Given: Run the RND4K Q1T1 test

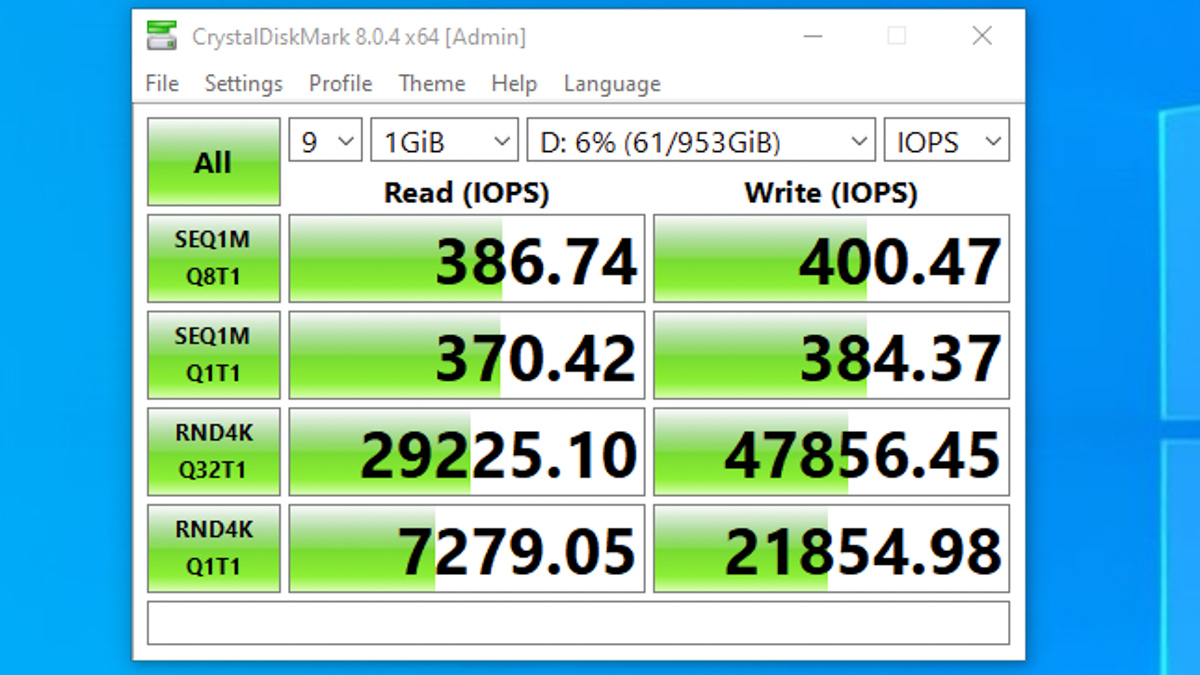Looking at the screenshot, I should tap(213, 548).
